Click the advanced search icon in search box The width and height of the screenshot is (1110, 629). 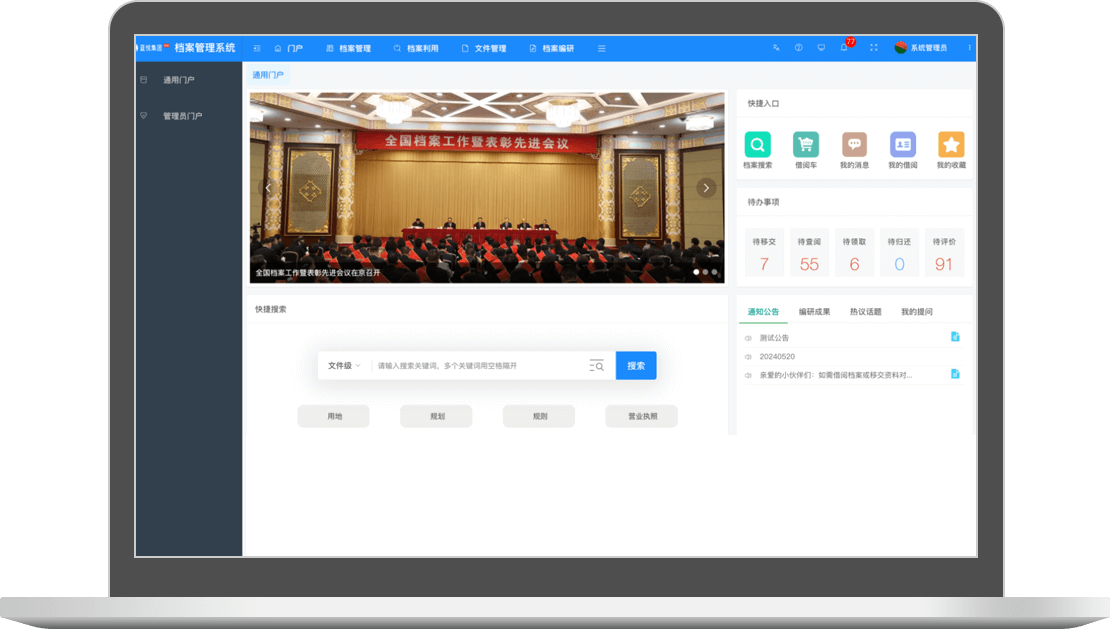596,366
